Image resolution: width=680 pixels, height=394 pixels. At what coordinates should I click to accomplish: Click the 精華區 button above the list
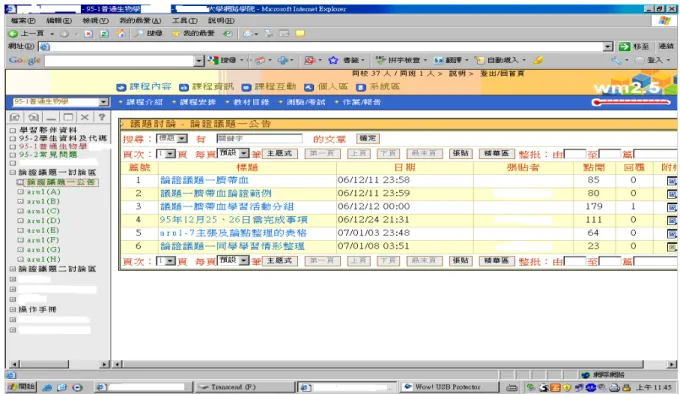point(497,153)
